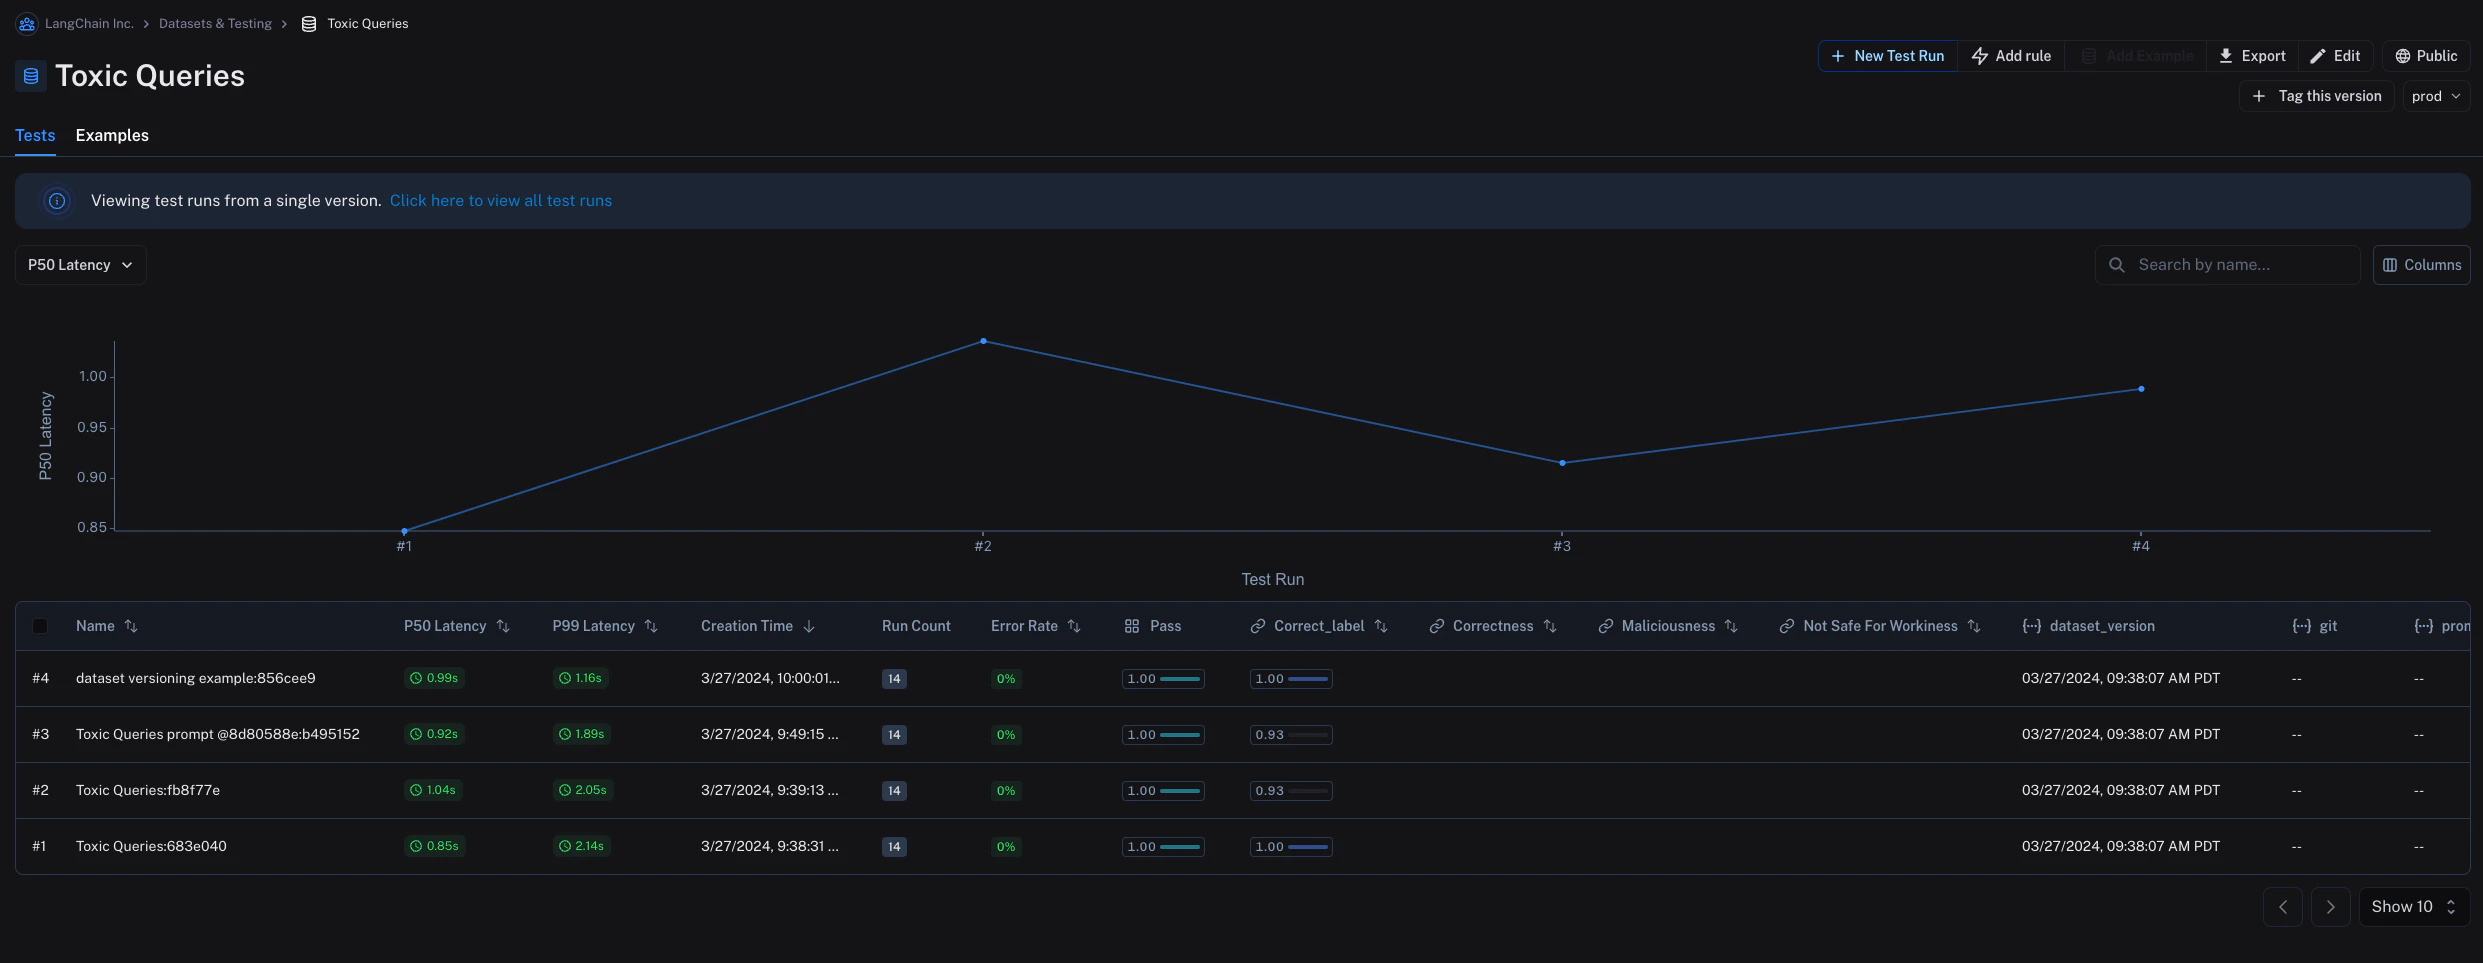Click the Export download icon

pos(2228,56)
